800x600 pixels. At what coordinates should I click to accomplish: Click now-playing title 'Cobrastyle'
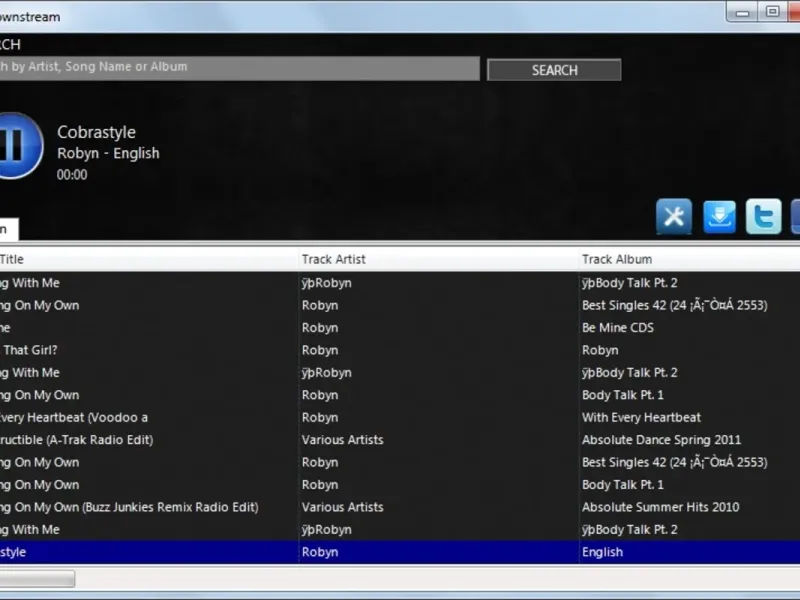[96, 132]
